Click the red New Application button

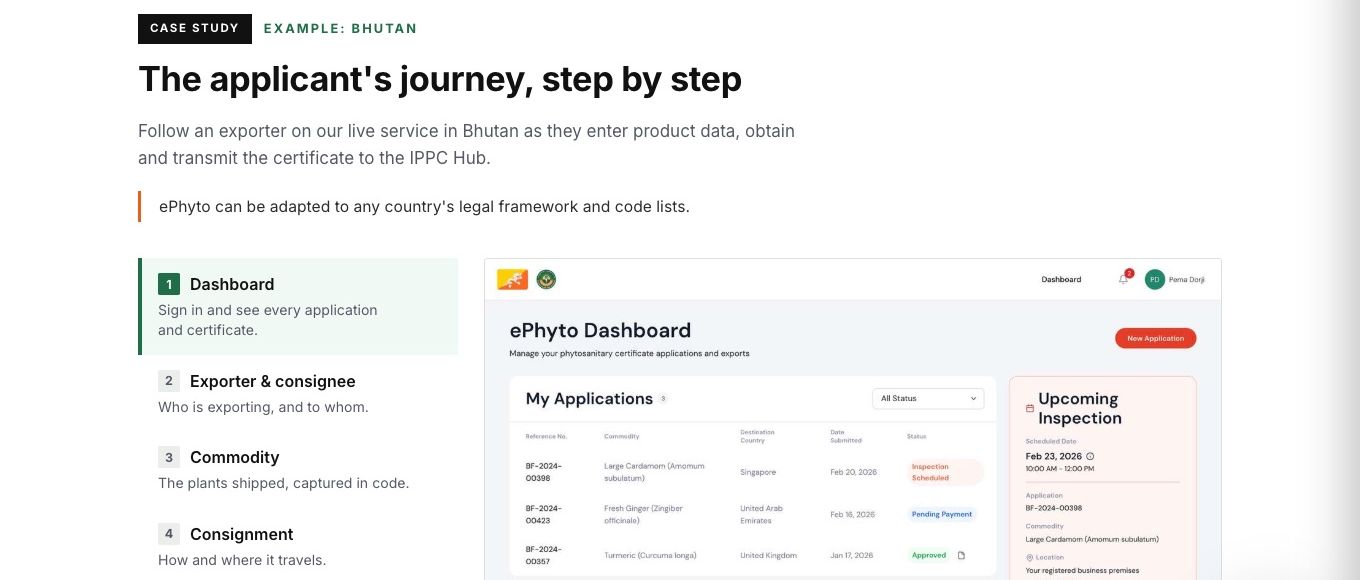(1155, 338)
